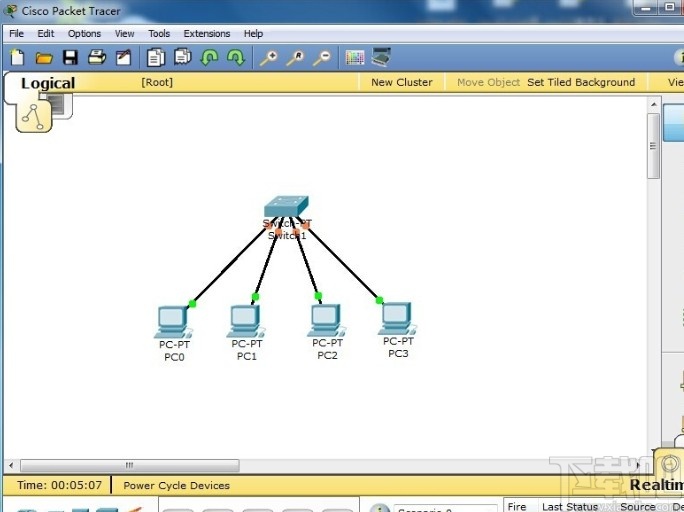Select the Switch1 device
The width and height of the screenshot is (684, 512).
pyautogui.click(x=287, y=206)
